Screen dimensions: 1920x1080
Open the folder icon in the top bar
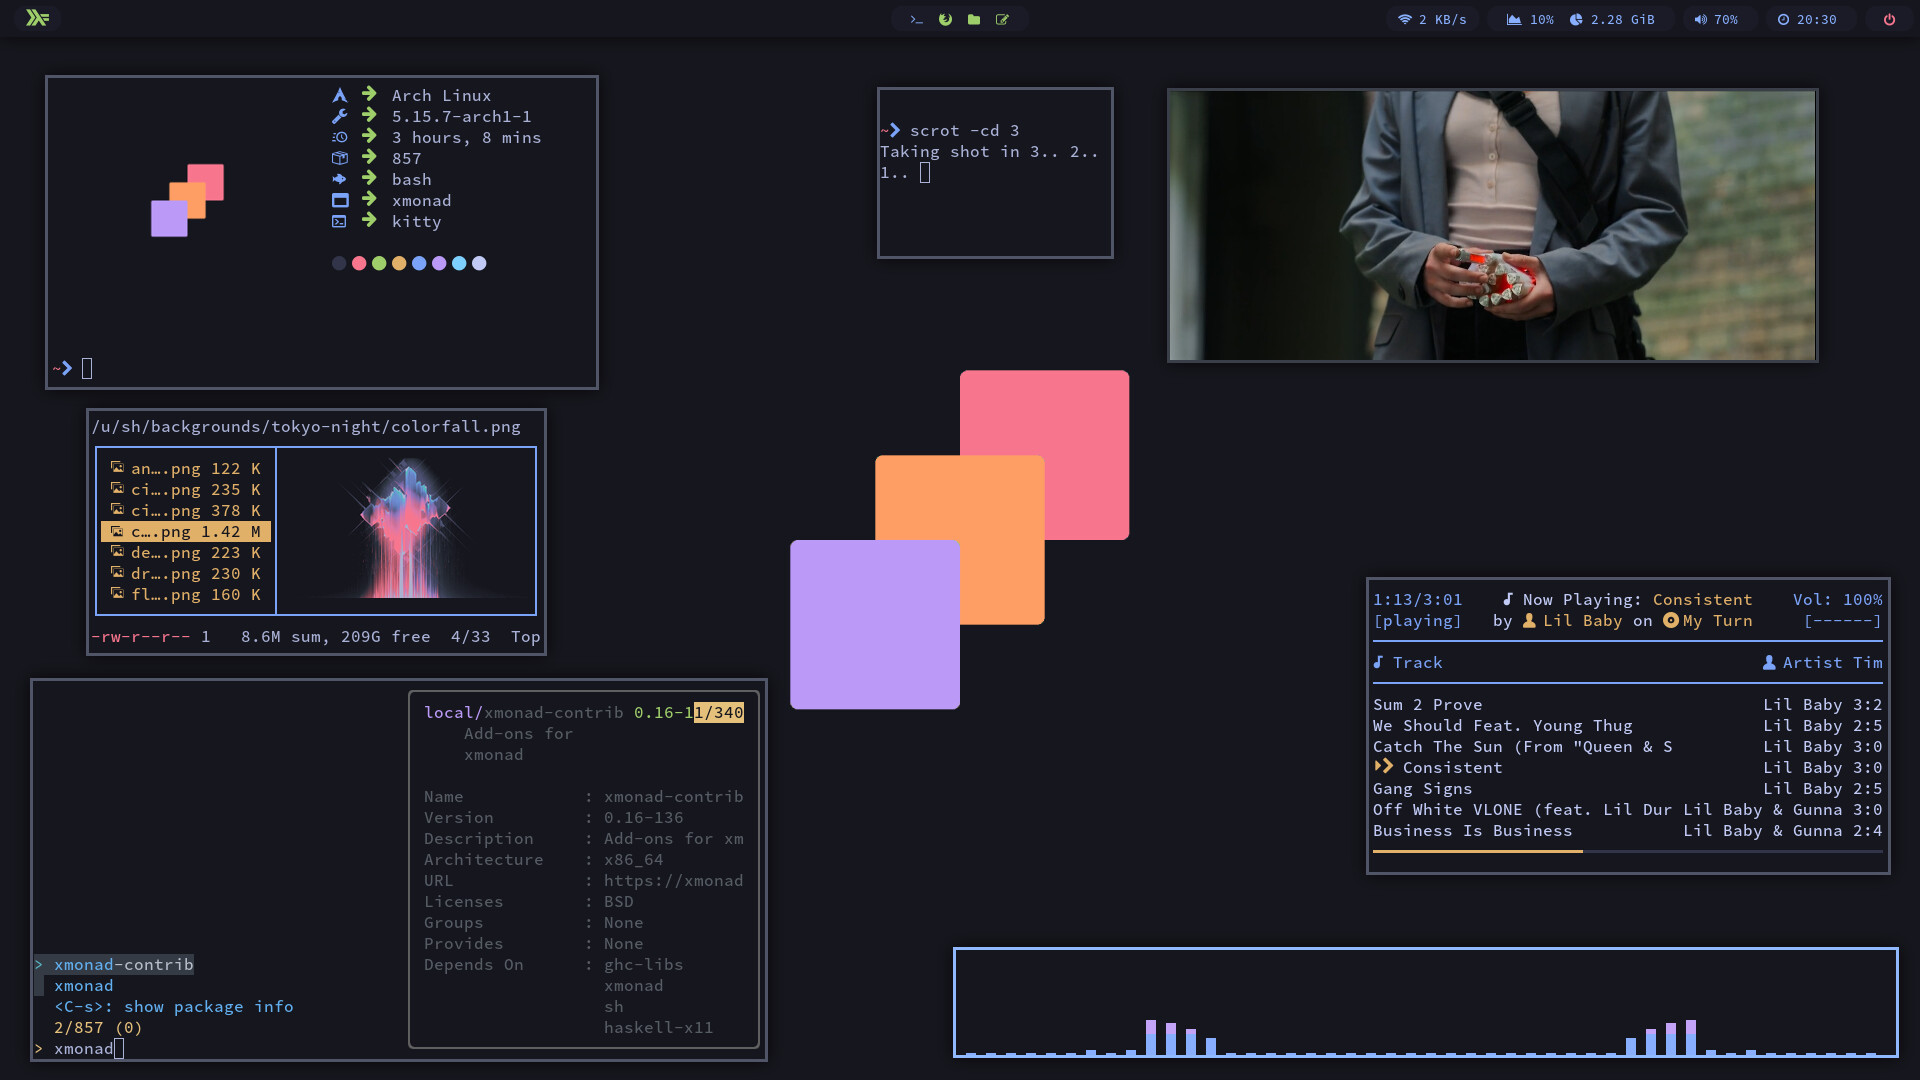[x=973, y=18]
